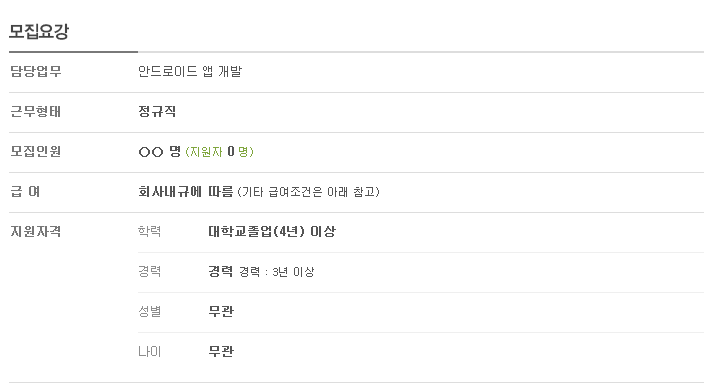The height and width of the screenshot is (388, 718).
Task: Select the 지원자격 label
Action: [x=36, y=231]
